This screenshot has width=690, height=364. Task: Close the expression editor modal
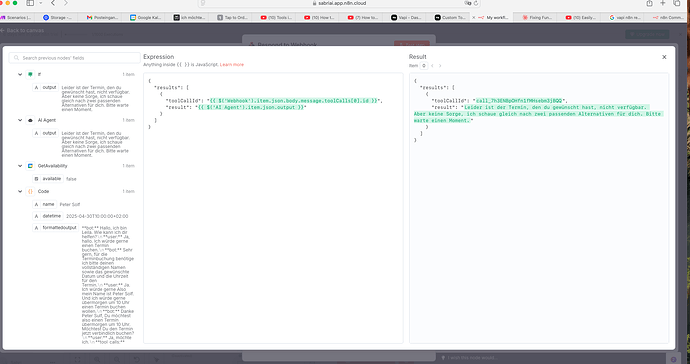[x=664, y=57]
